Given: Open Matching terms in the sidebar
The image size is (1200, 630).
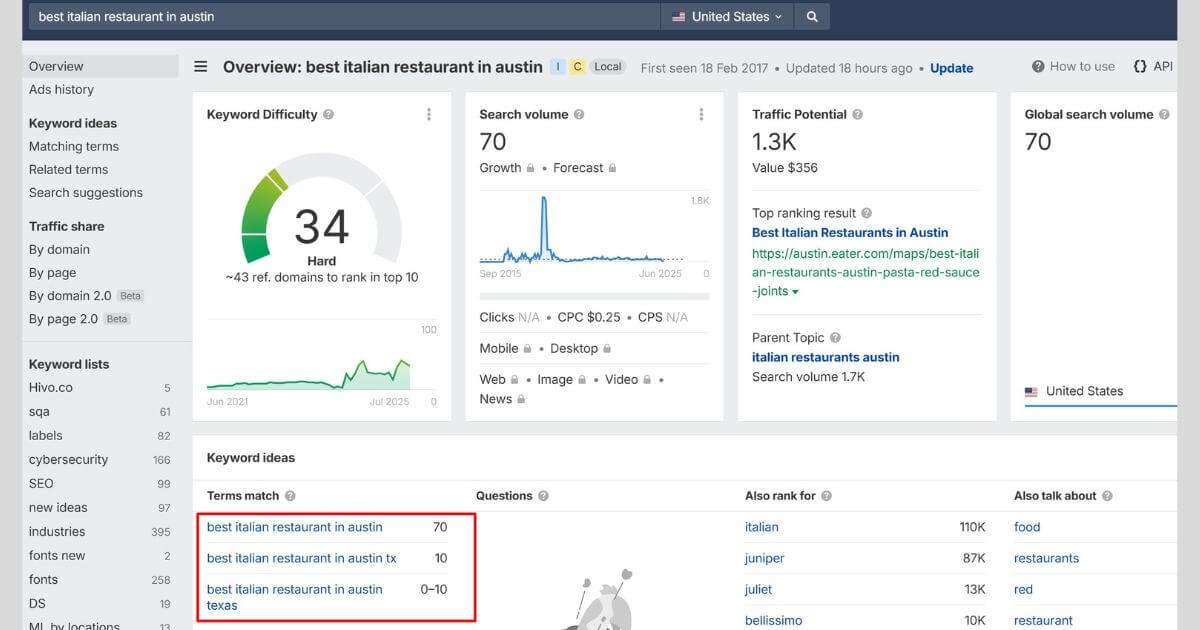Looking at the screenshot, I should (73, 146).
